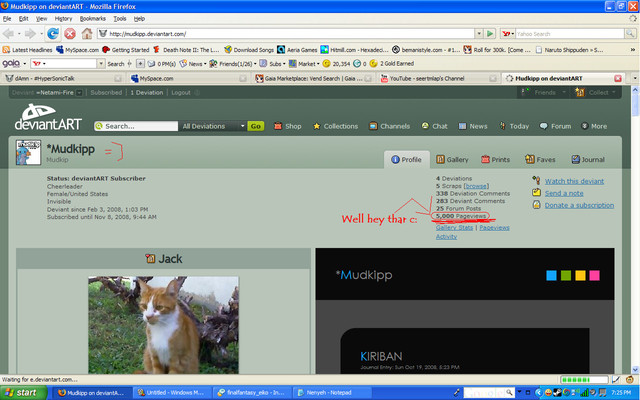Image resolution: width=640 pixels, height=400 pixels.
Task: Open the Aeria Games bookmark
Action: (x=297, y=50)
